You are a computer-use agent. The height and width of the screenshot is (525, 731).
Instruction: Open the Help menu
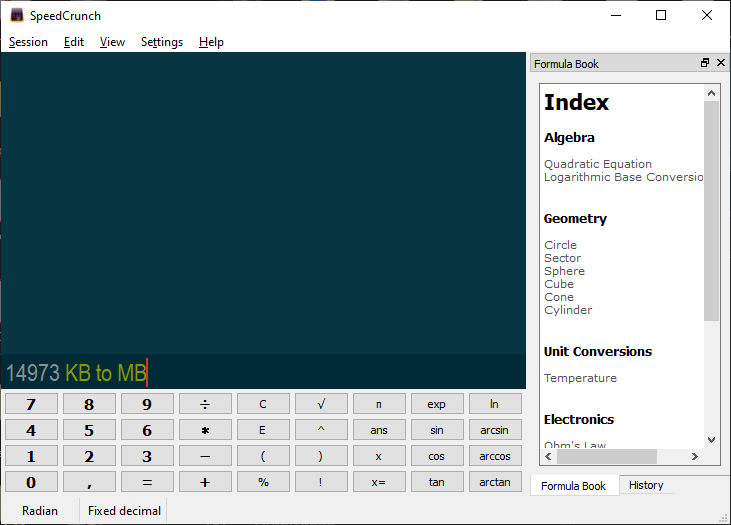click(211, 42)
